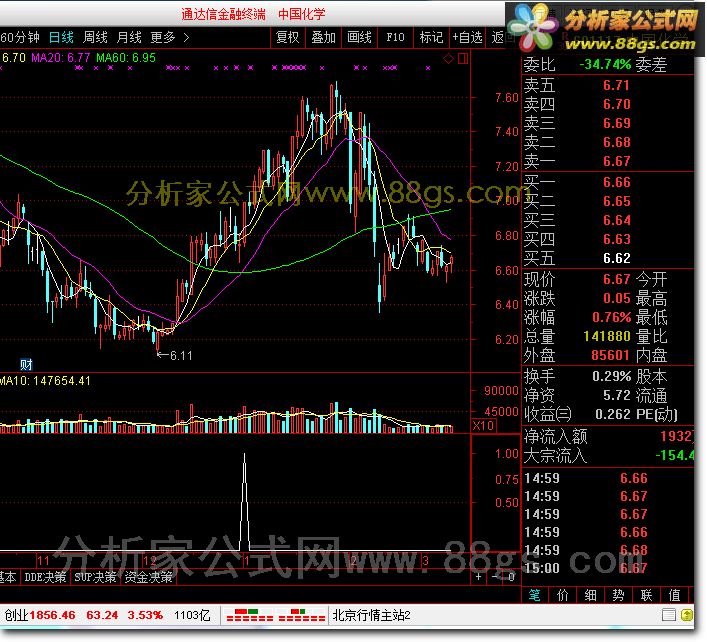Viewport: 707px width, 642px height.
Task: Click 换手 value 0.29%
Action: click(611, 376)
